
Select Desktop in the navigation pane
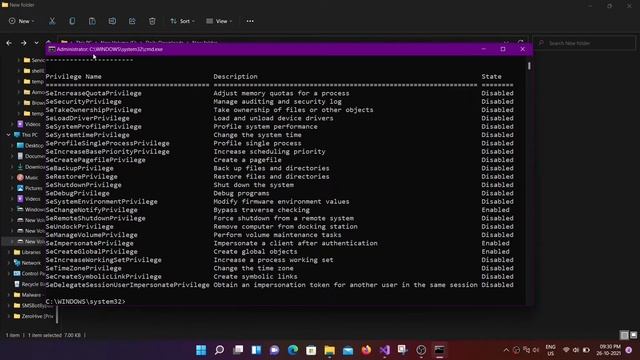[30, 145]
